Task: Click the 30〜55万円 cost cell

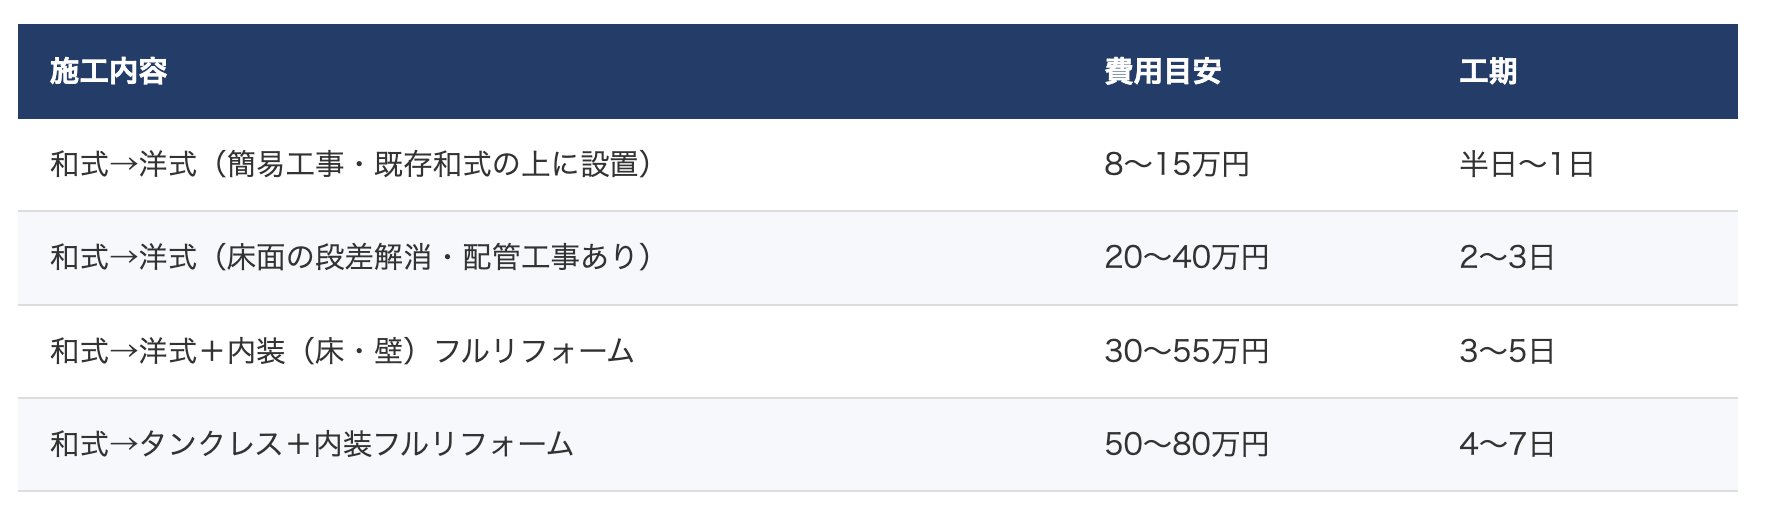Action: click(1186, 351)
